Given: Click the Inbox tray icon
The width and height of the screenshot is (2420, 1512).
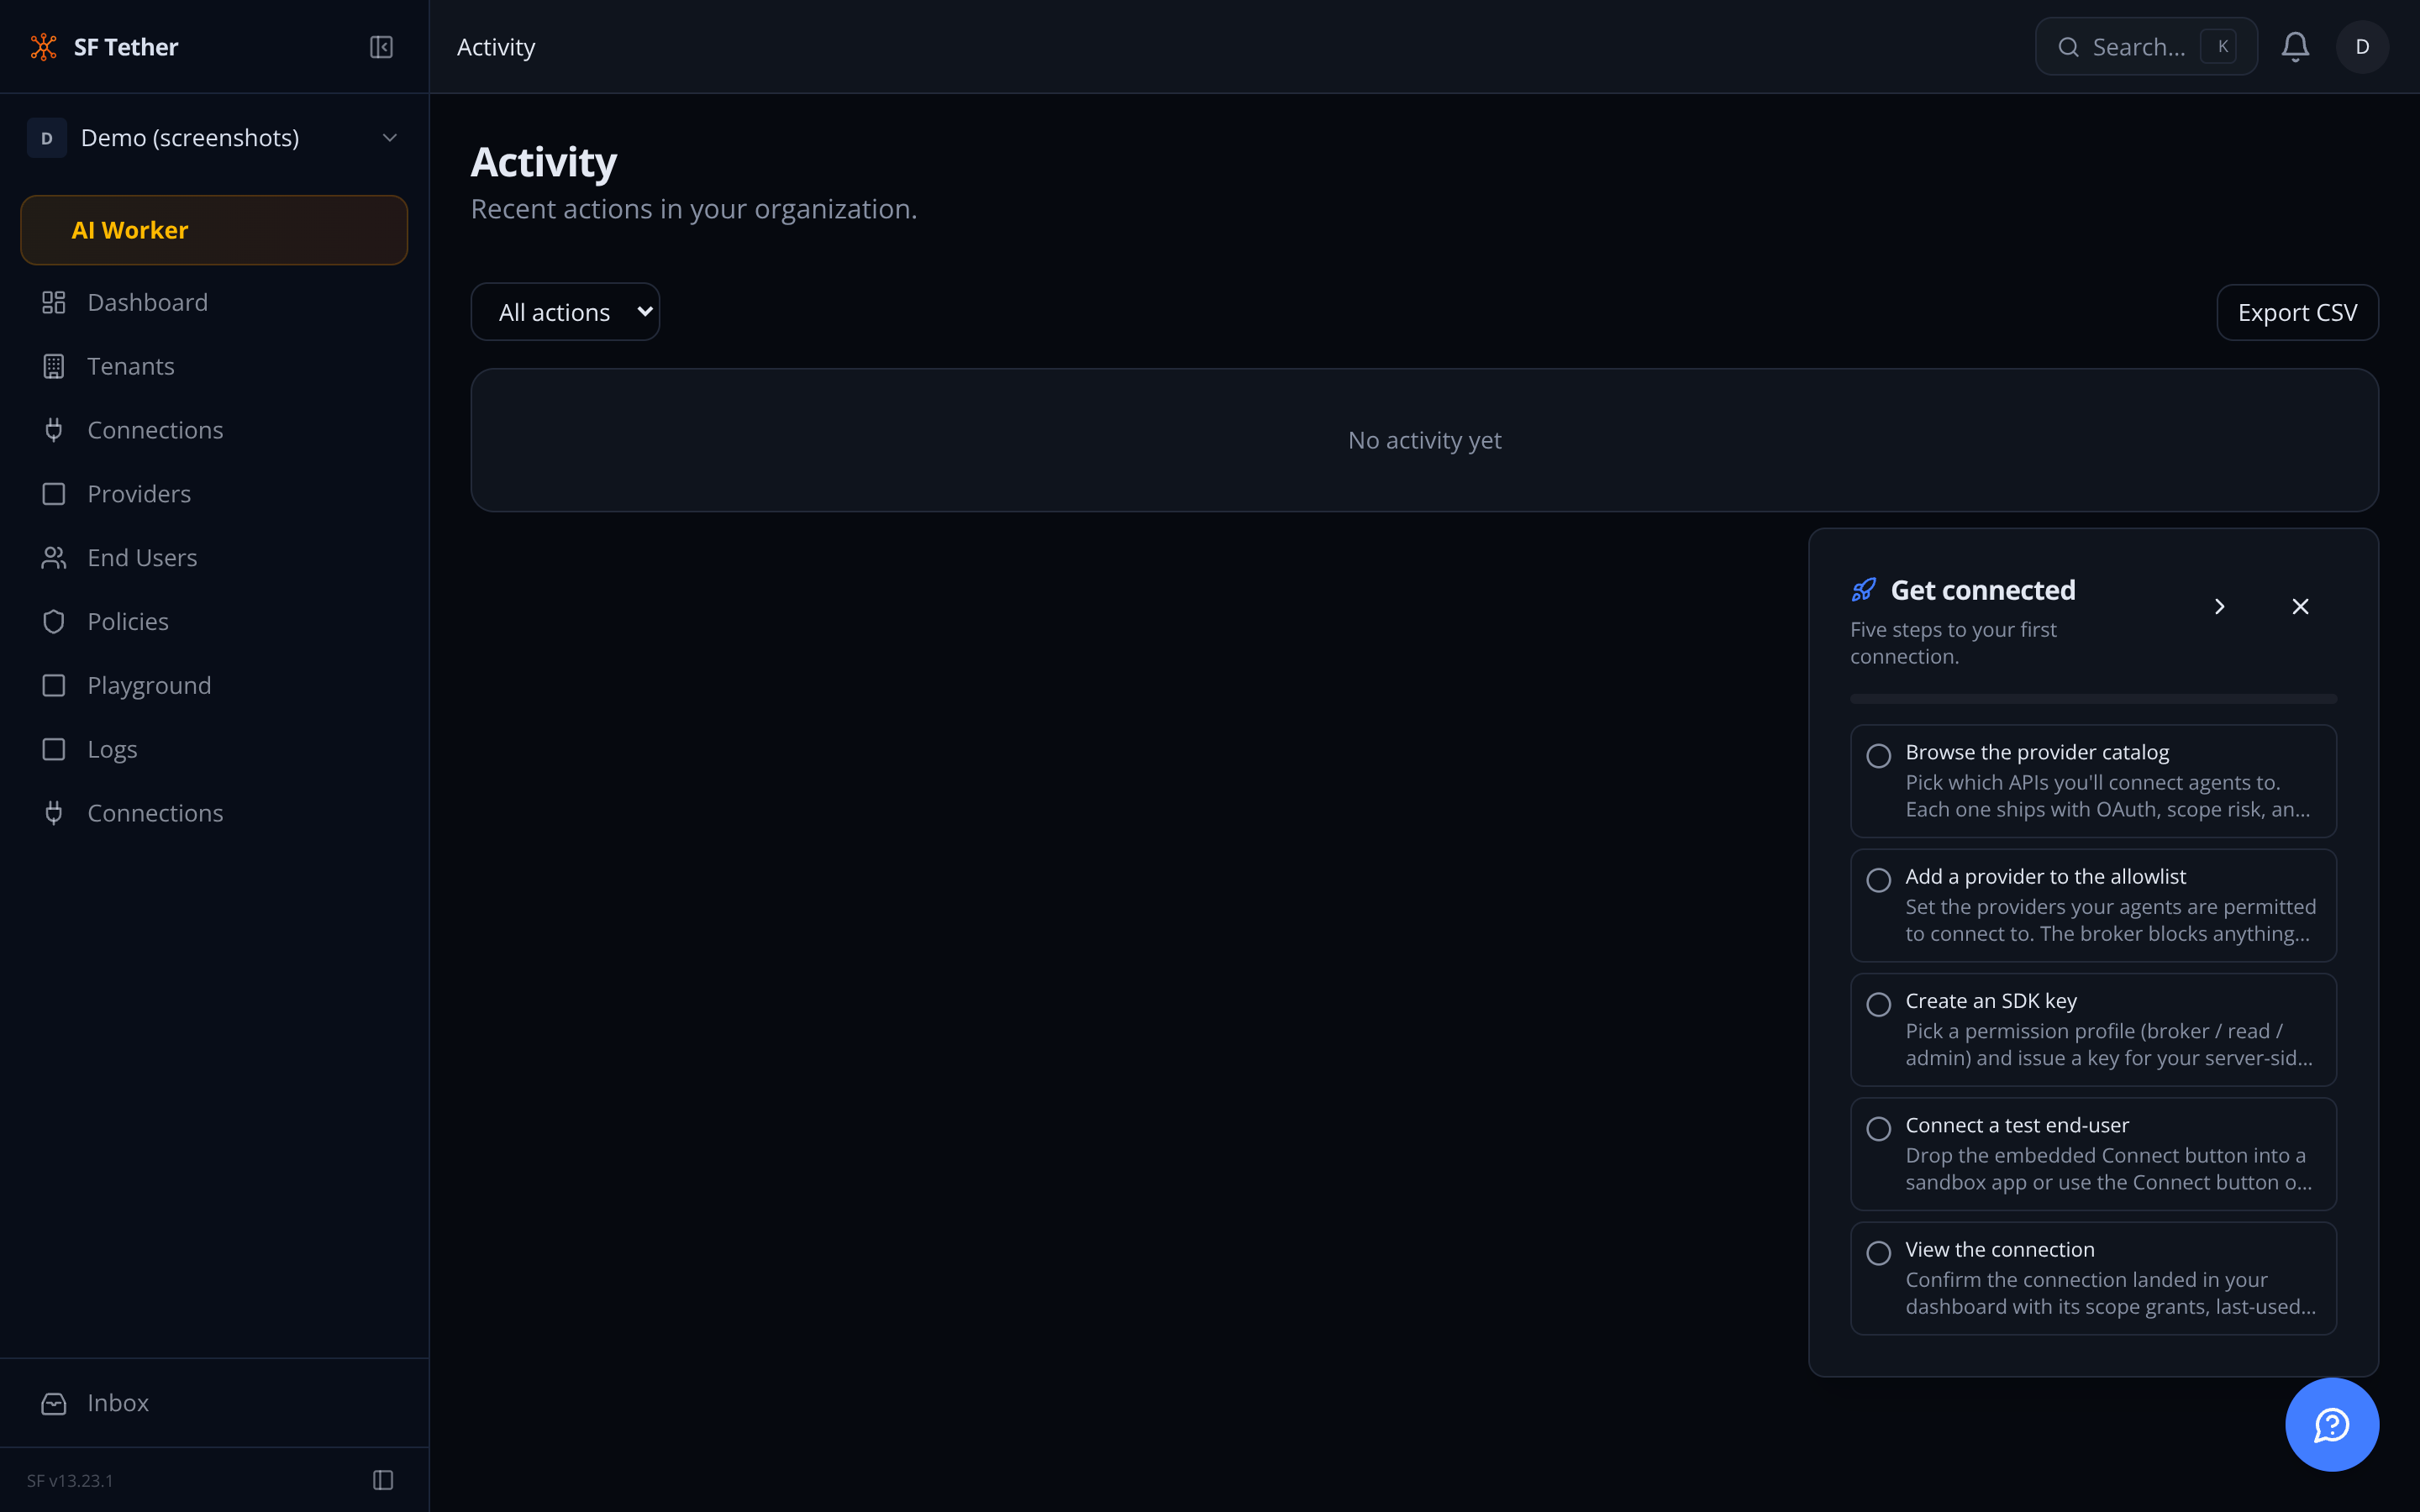Looking at the screenshot, I should tap(54, 1403).
